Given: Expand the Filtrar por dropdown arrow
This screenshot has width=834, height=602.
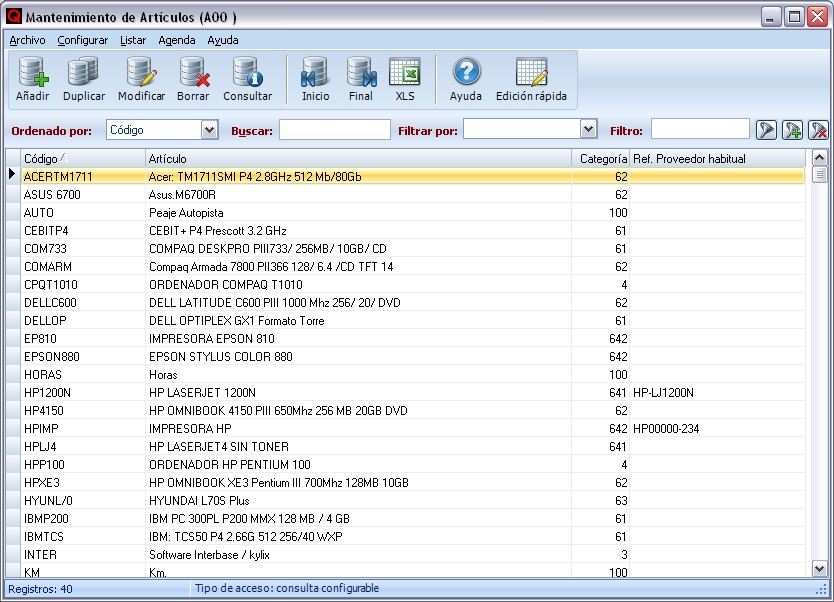Looking at the screenshot, I should point(588,129).
